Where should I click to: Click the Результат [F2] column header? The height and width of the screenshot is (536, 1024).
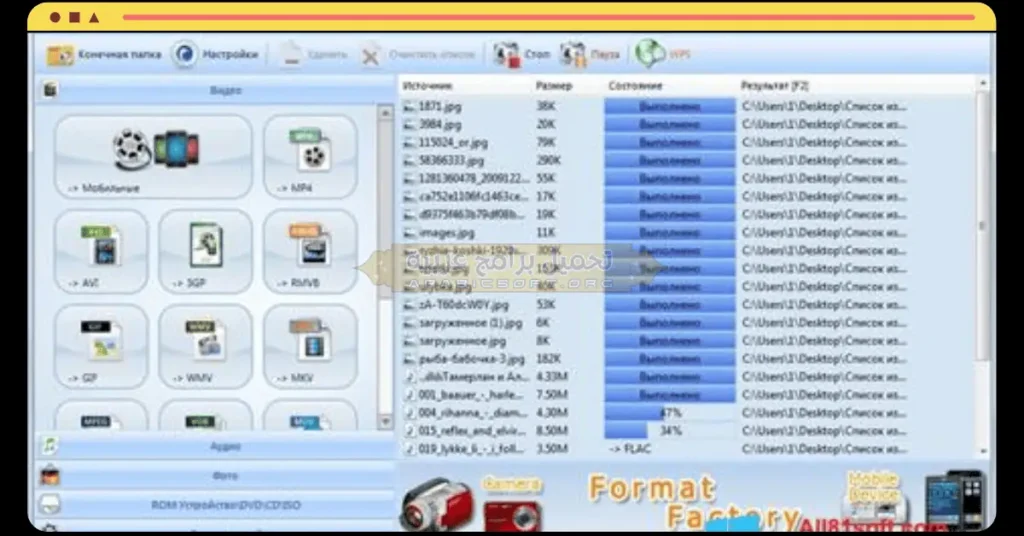[775, 86]
